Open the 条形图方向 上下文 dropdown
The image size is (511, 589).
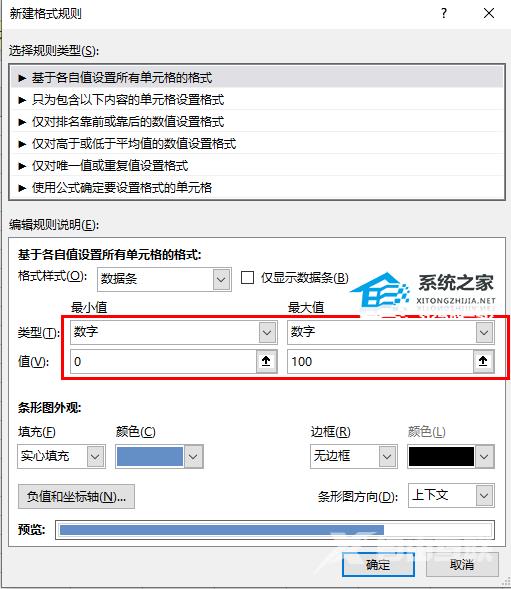pos(451,496)
